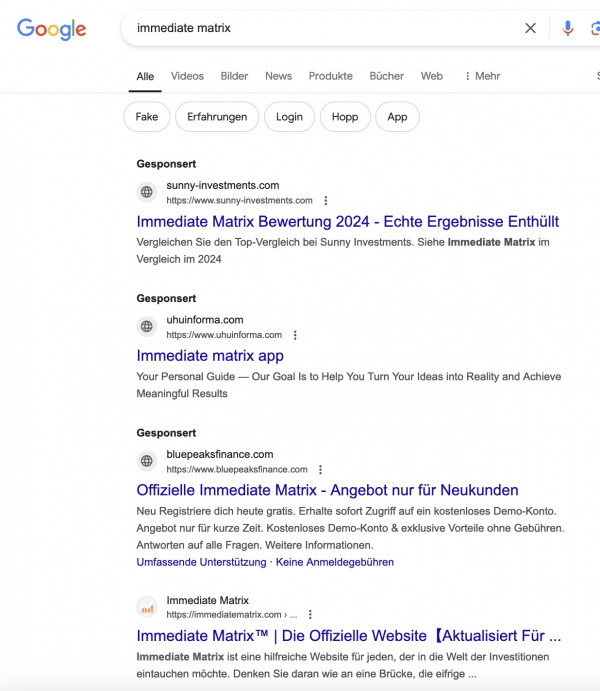
Task: Apply the Erfahrungen filter chip
Action: coord(217,117)
